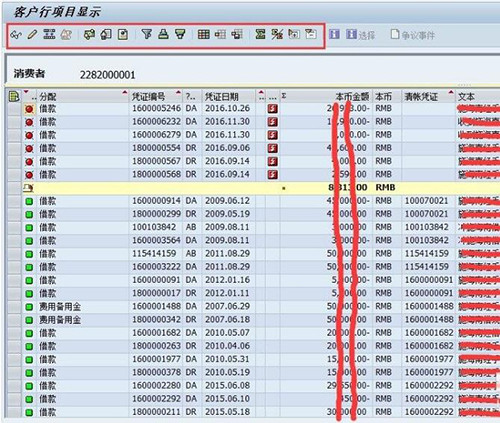Sort descending using toolbar icon
The height and width of the screenshot is (423, 500).
tap(180, 34)
